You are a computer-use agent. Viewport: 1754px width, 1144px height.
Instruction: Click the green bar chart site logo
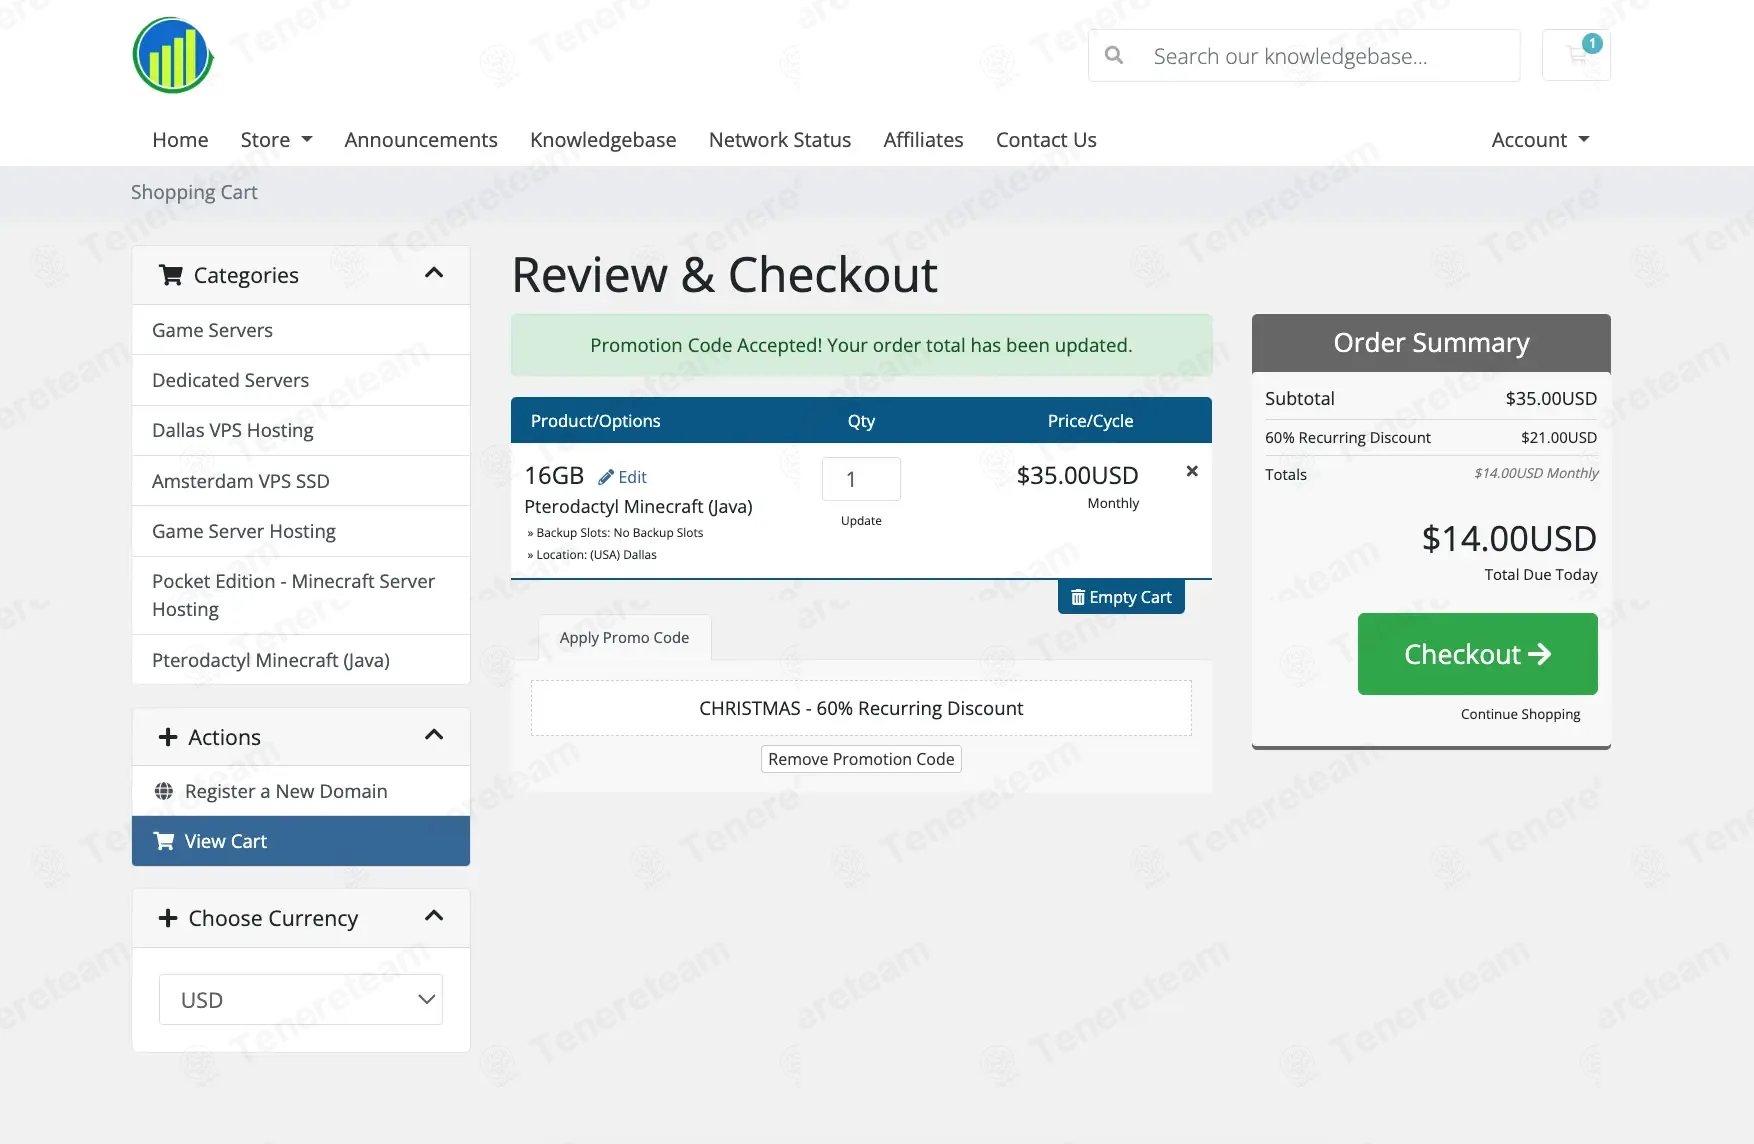(x=173, y=56)
